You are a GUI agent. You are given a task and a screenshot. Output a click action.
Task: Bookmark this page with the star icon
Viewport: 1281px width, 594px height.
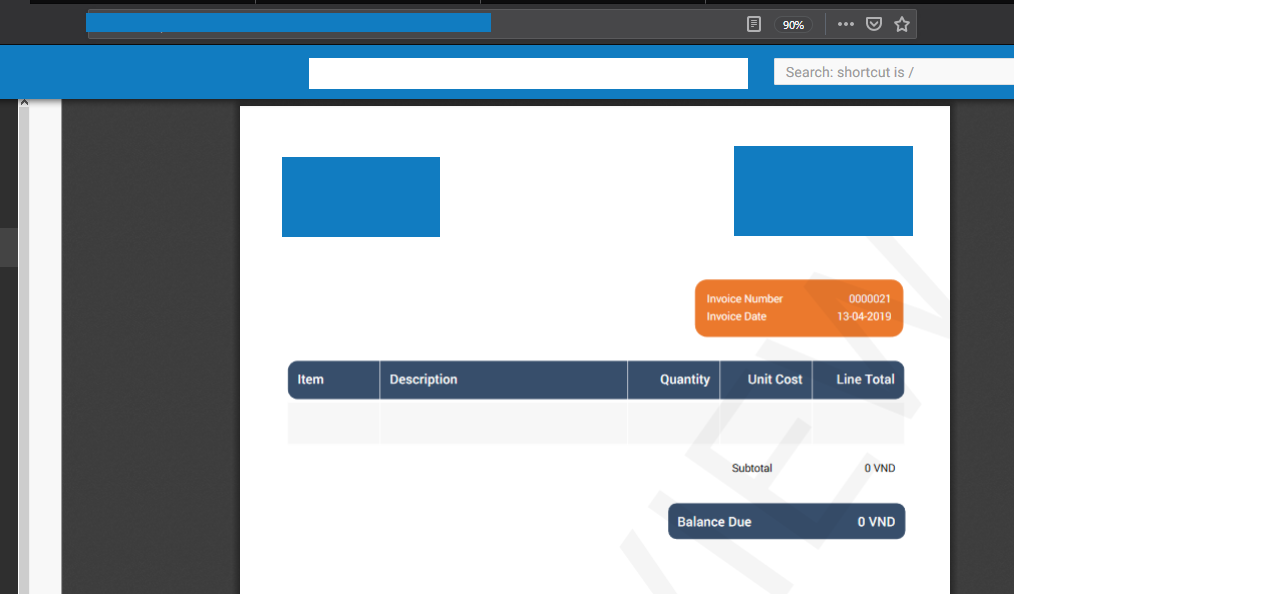click(901, 23)
